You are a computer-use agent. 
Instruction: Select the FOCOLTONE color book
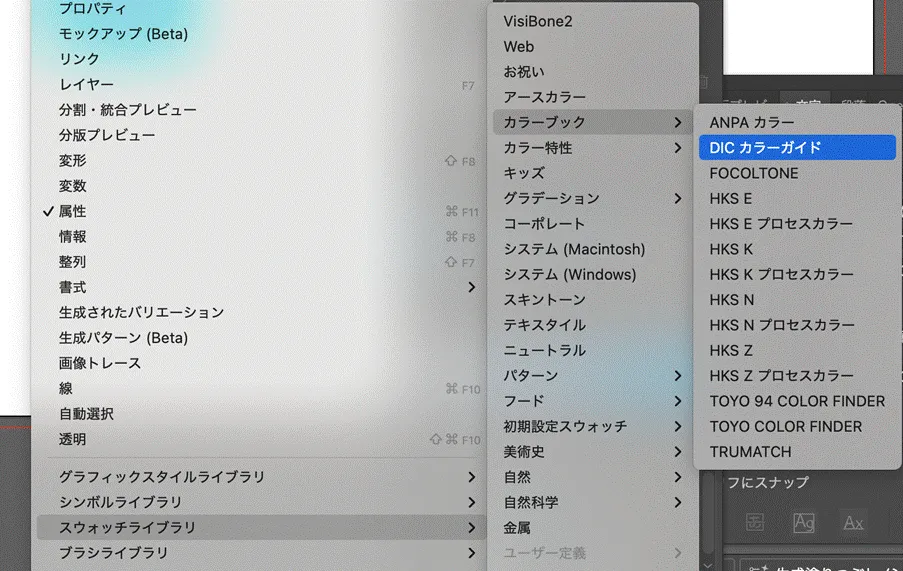[x=754, y=173]
